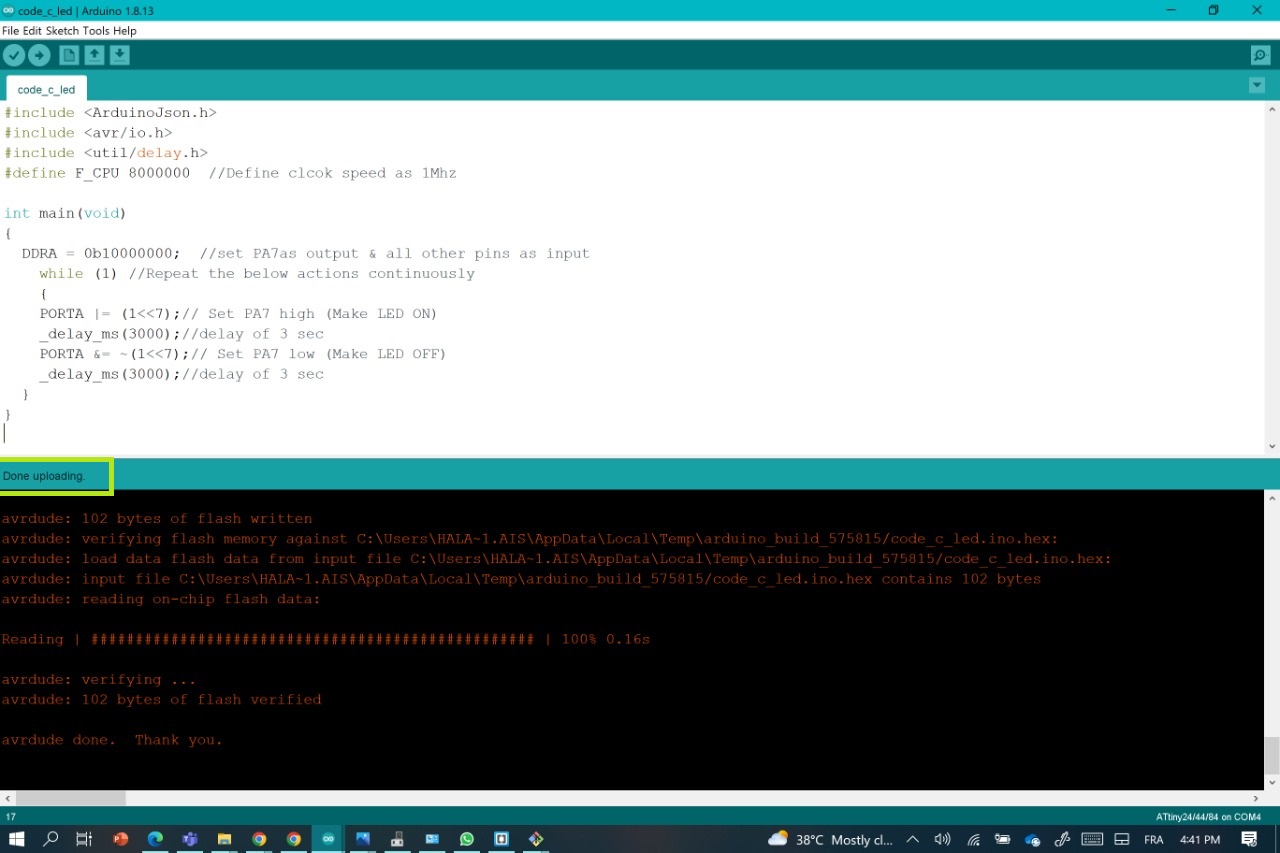The height and width of the screenshot is (853, 1280).
Task: Upload the sketch with the arrow button
Action: 39,56
